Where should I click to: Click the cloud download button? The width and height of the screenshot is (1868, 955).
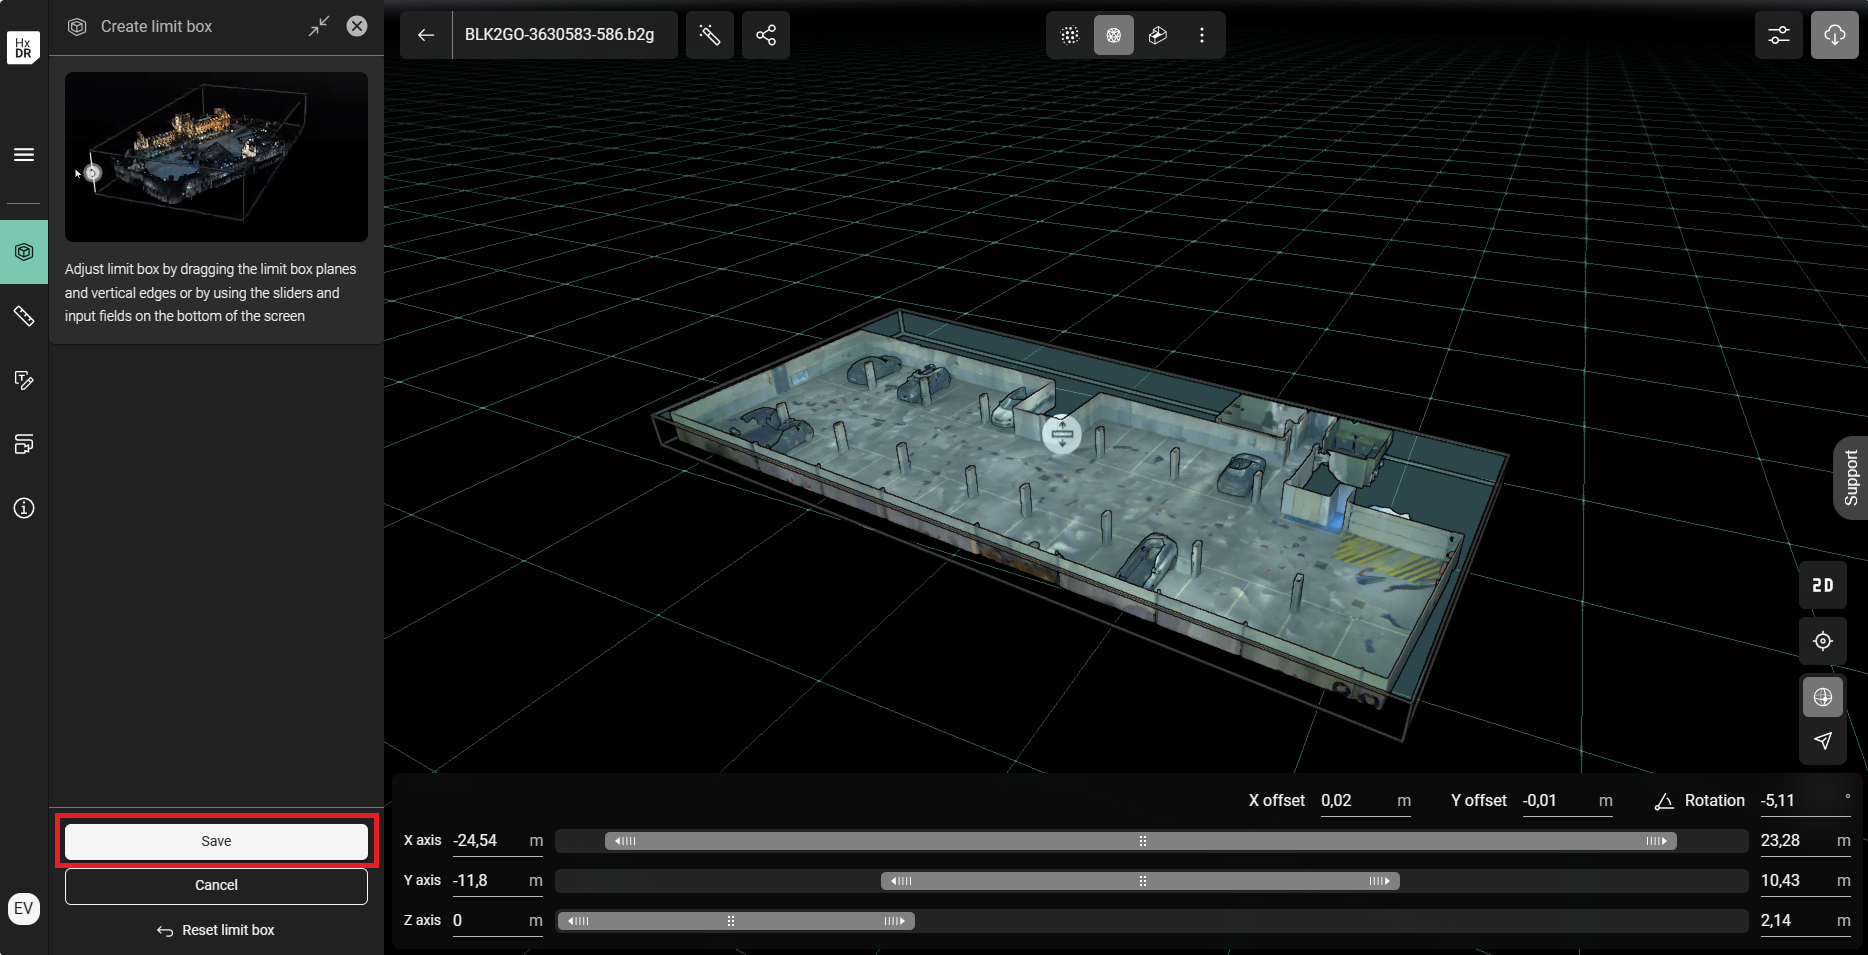point(1835,35)
